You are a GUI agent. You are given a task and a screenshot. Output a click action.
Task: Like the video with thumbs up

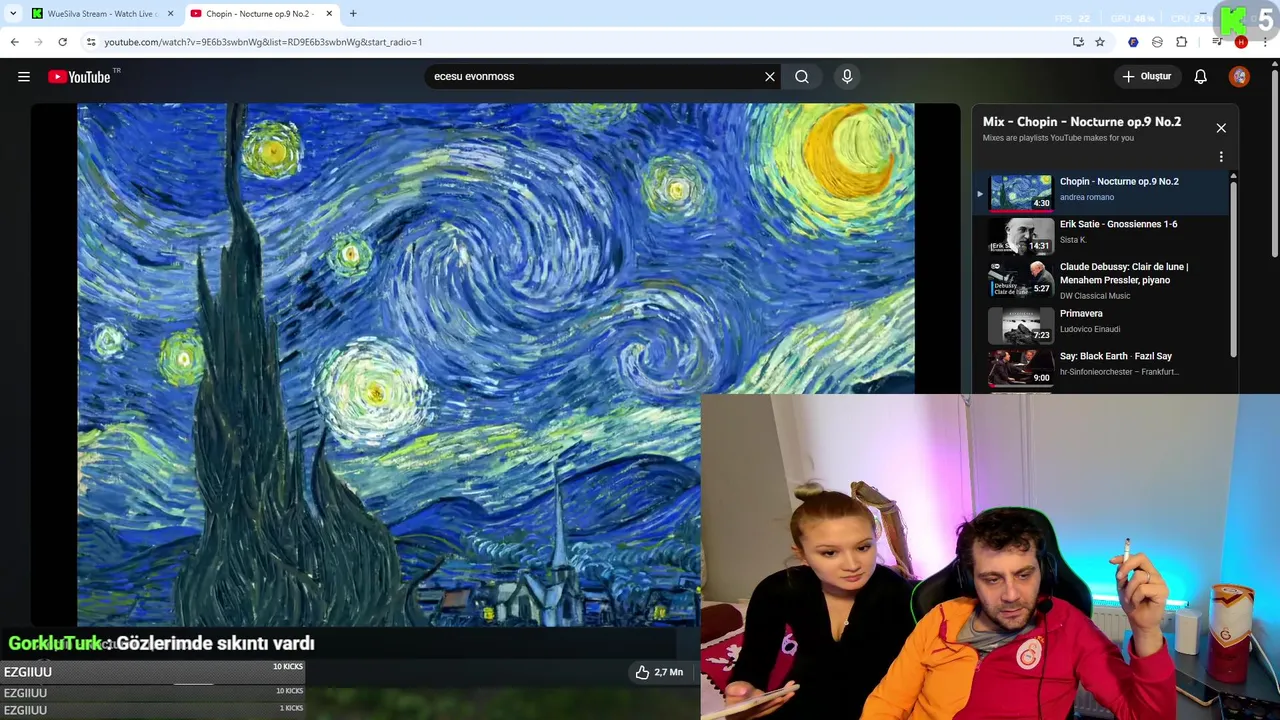(642, 672)
